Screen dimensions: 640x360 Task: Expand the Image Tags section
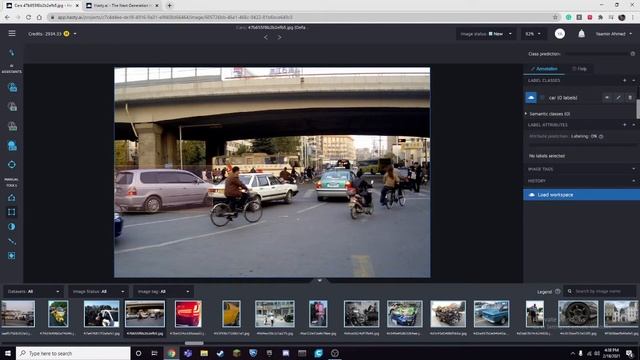(x=633, y=169)
